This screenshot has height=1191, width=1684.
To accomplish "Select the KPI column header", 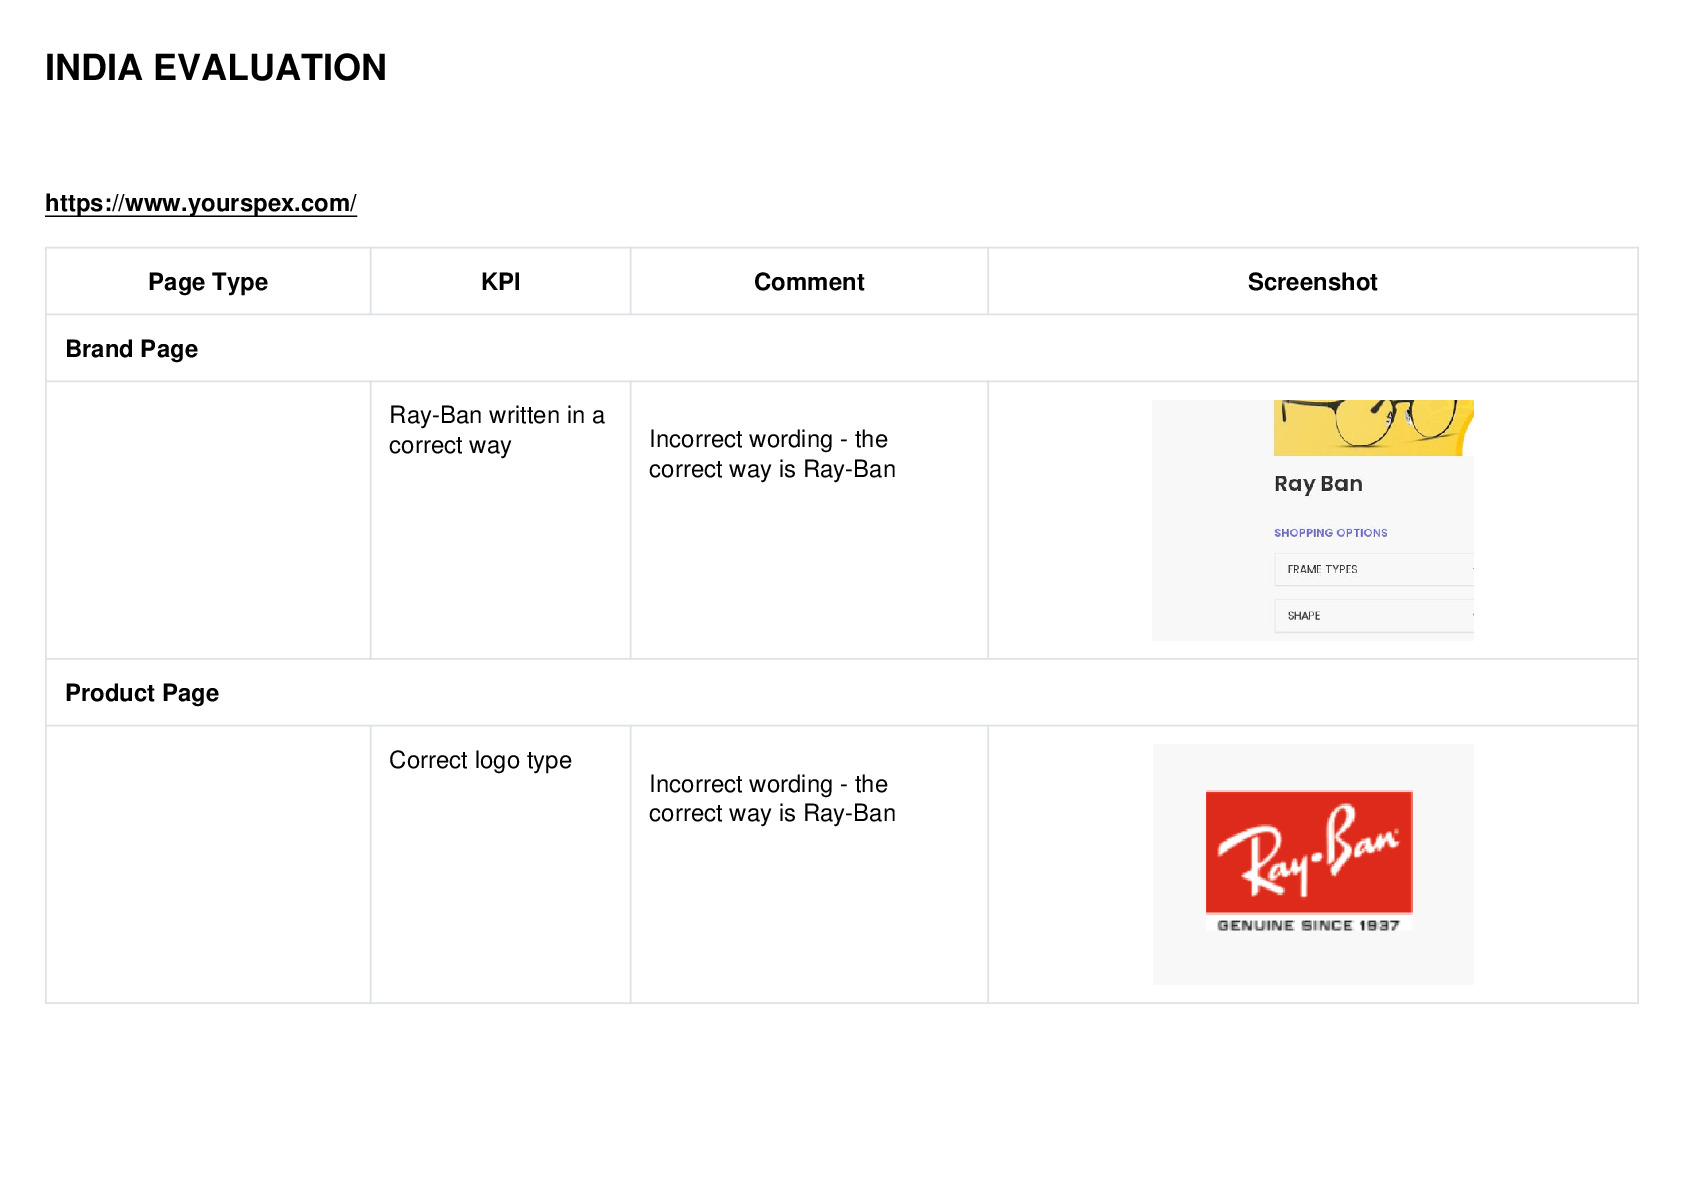I will [500, 282].
